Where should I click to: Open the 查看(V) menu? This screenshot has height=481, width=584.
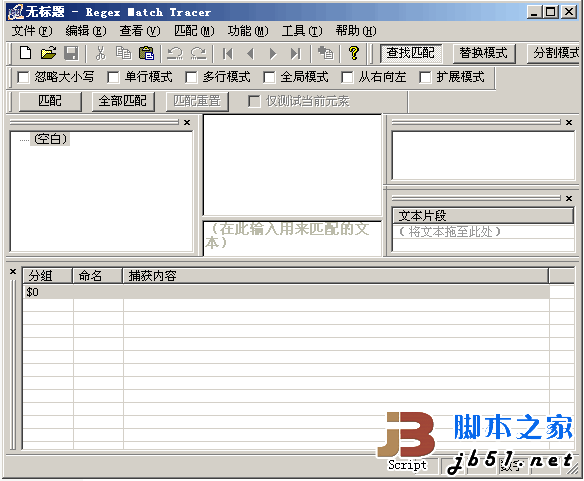click(x=140, y=31)
